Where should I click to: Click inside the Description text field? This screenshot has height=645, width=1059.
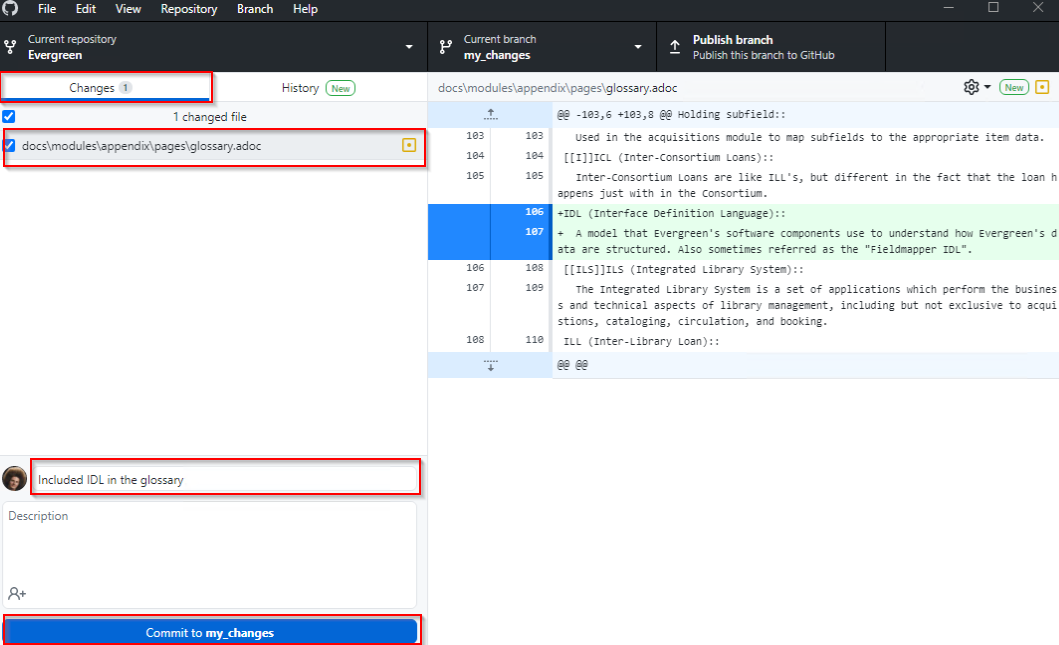[210, 545]
